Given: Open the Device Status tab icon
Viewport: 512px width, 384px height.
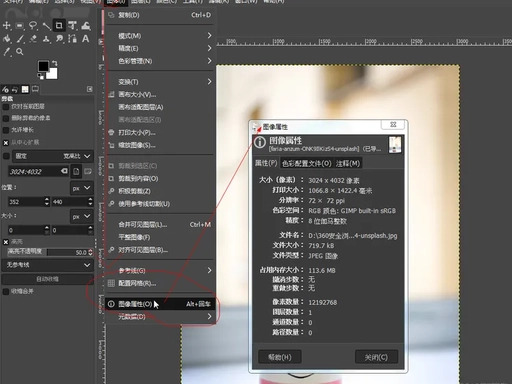Looking at the screenshot, I should coord(35,89).
